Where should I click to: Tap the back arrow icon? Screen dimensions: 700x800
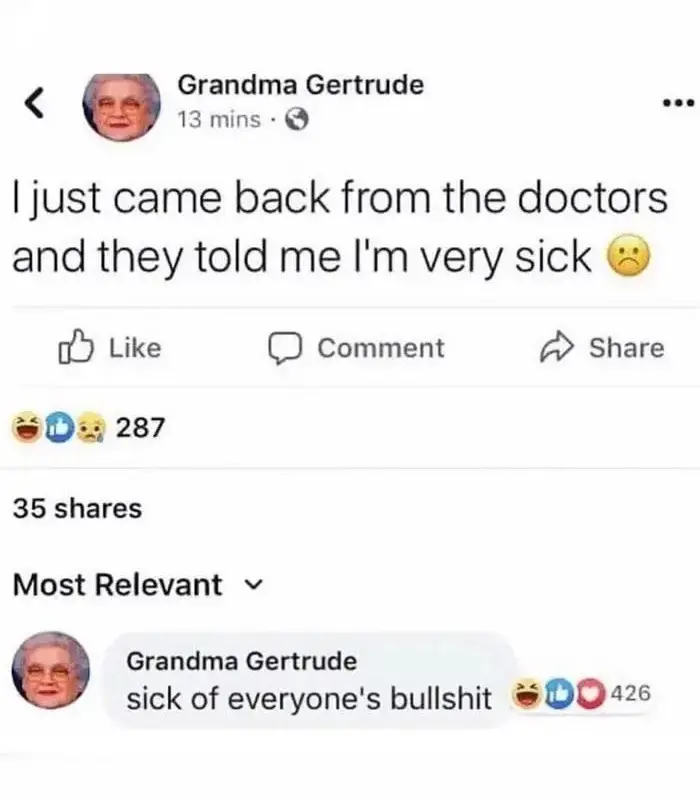coord(34,103)
